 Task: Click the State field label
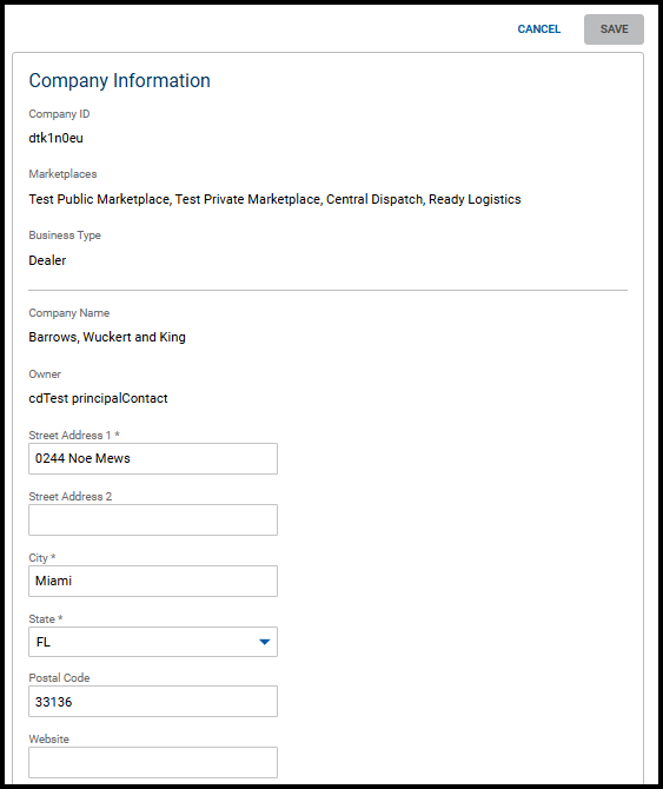[x=46, y=619]
